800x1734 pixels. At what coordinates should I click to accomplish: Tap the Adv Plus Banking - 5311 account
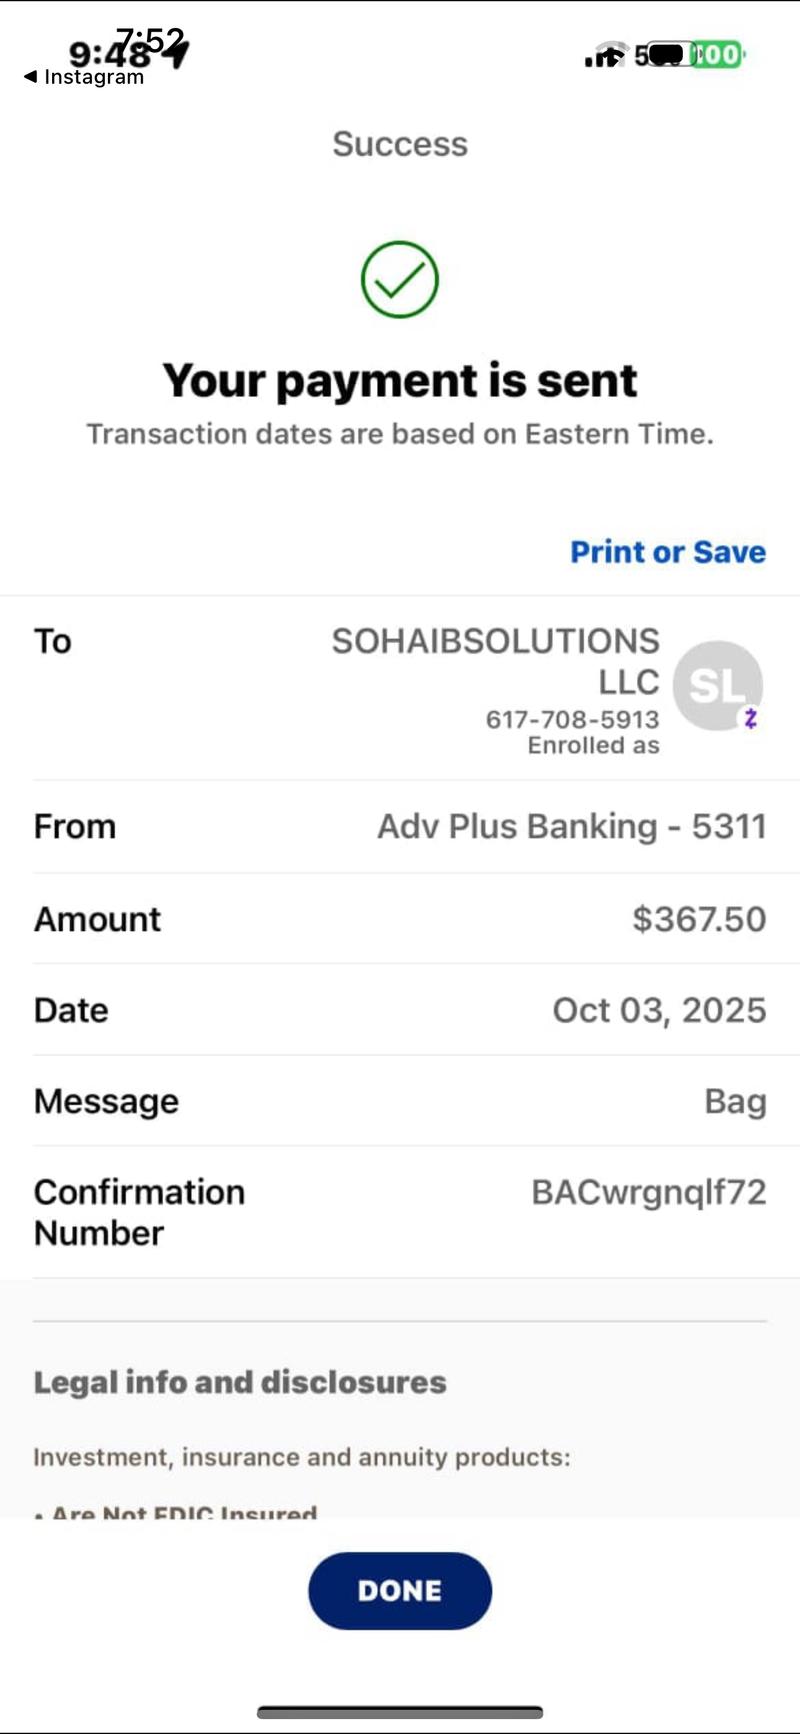[572, 827]
